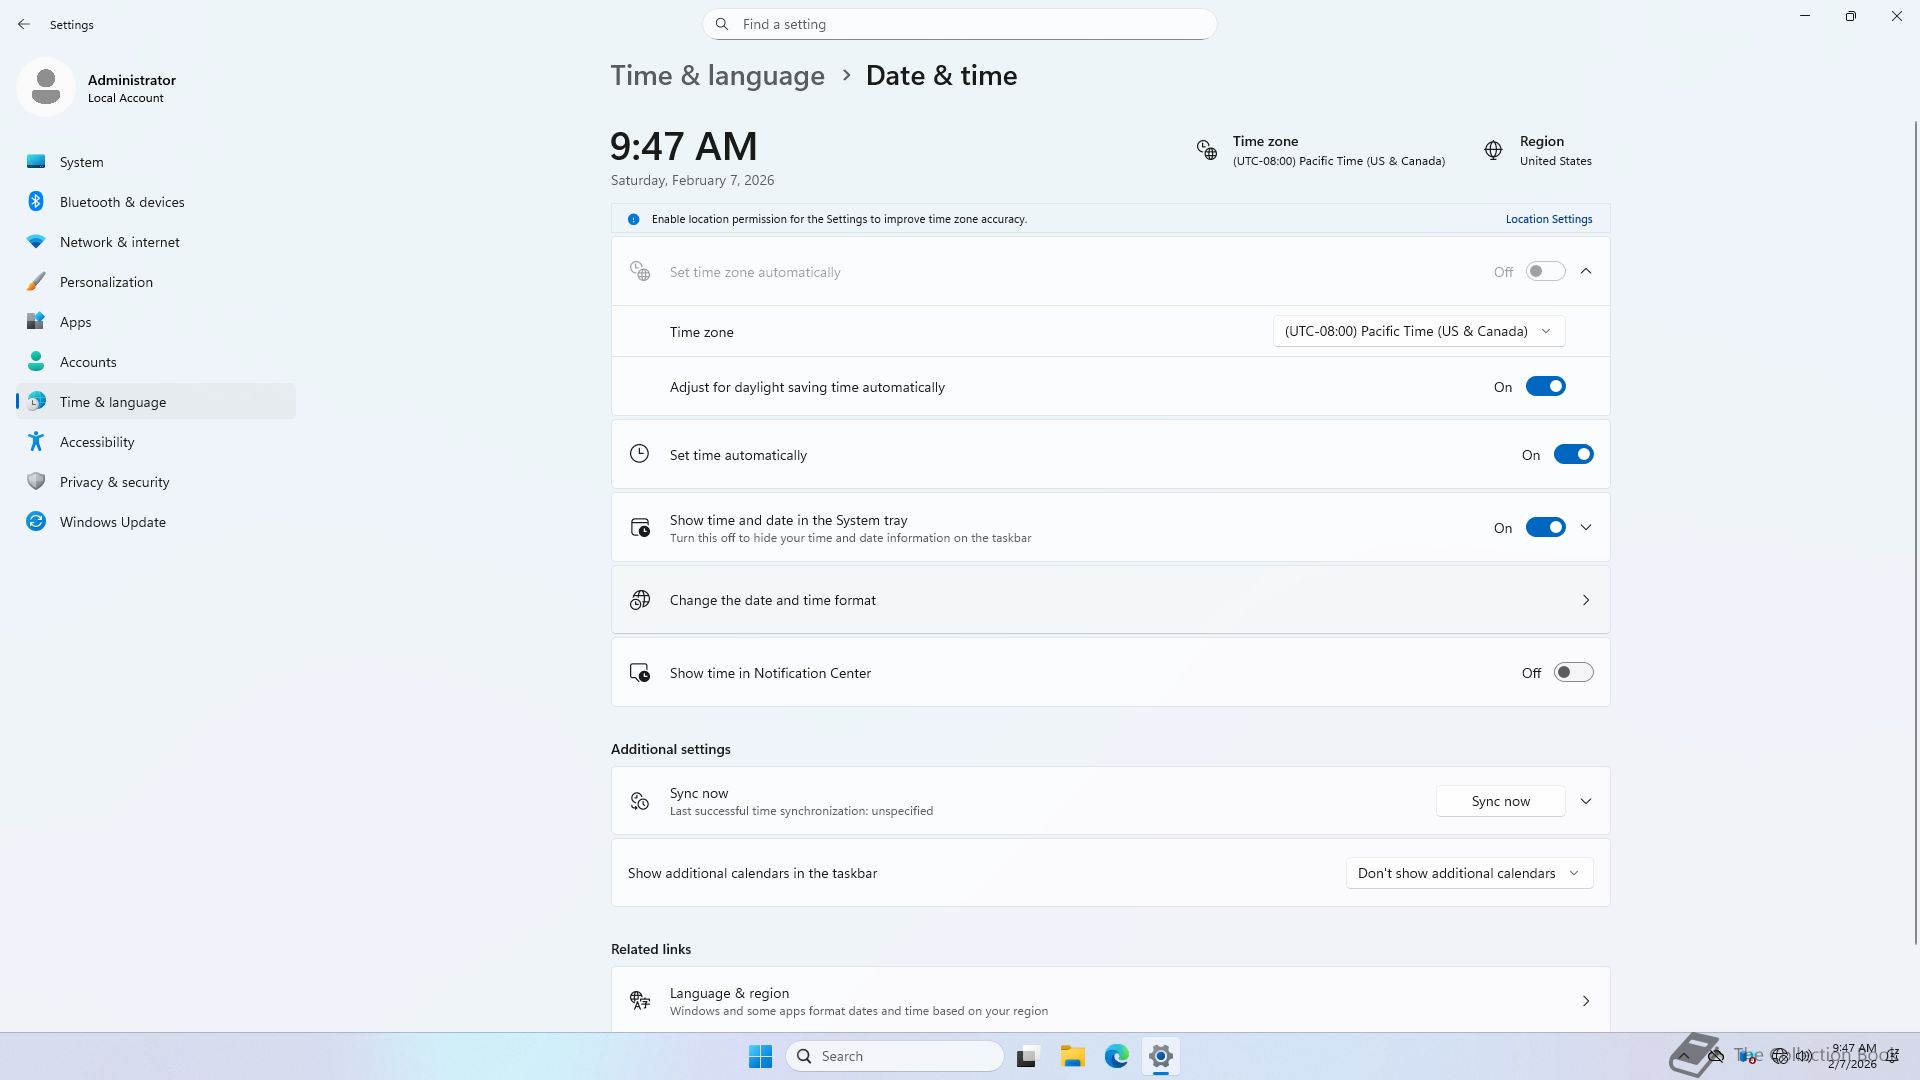Click the Windows Start button
The image size is (1920, 1080).
coord(760,1056)
